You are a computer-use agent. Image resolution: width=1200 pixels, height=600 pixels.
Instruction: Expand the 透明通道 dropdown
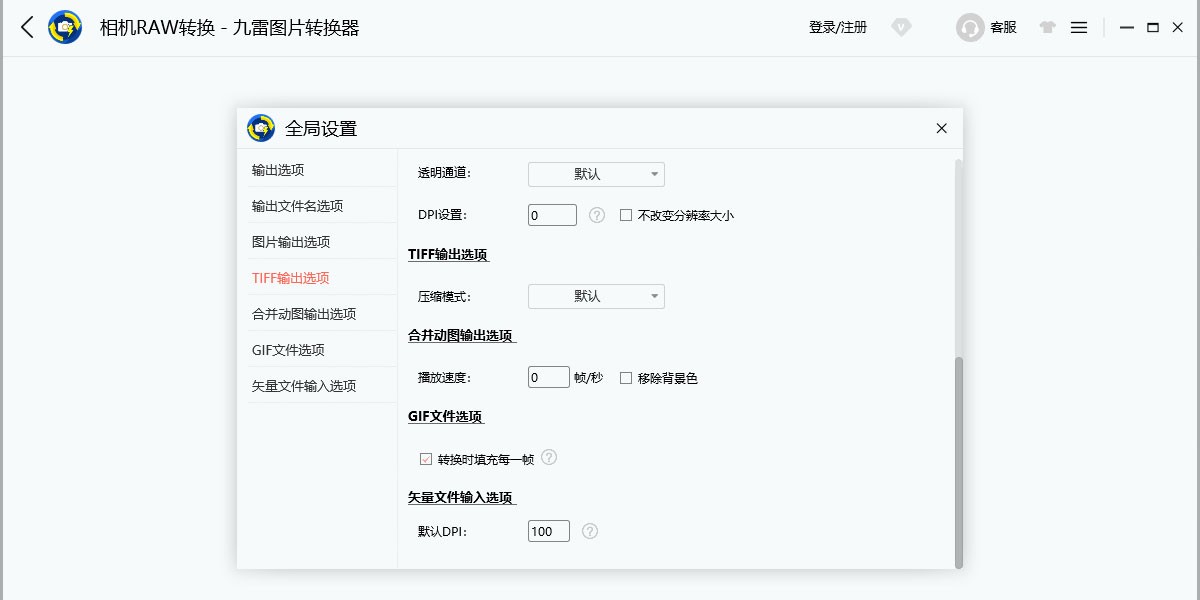596,174
